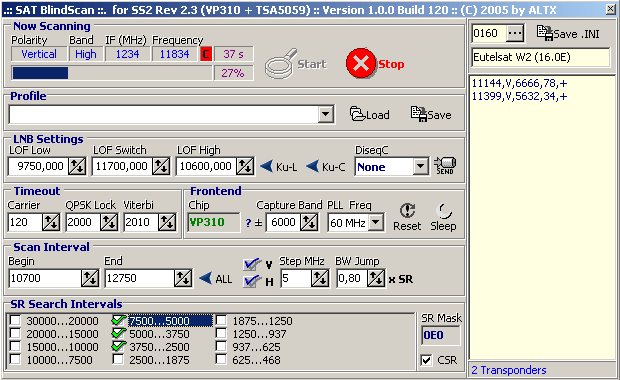
Task: Uncheck the 5000...3750 SR interval
Action: tap(118, 333)
